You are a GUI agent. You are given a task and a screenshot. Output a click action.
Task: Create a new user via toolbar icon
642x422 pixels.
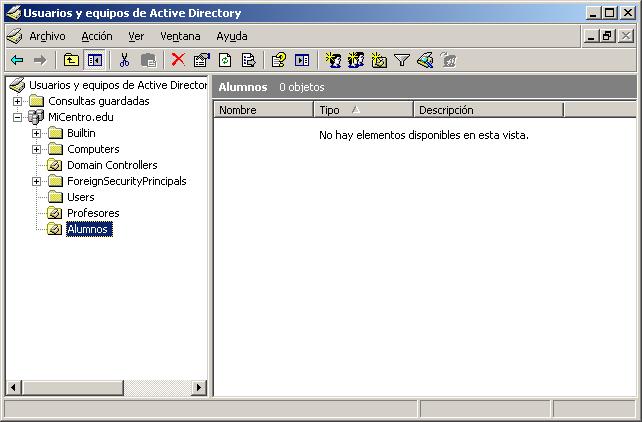[x=333, y=60]
